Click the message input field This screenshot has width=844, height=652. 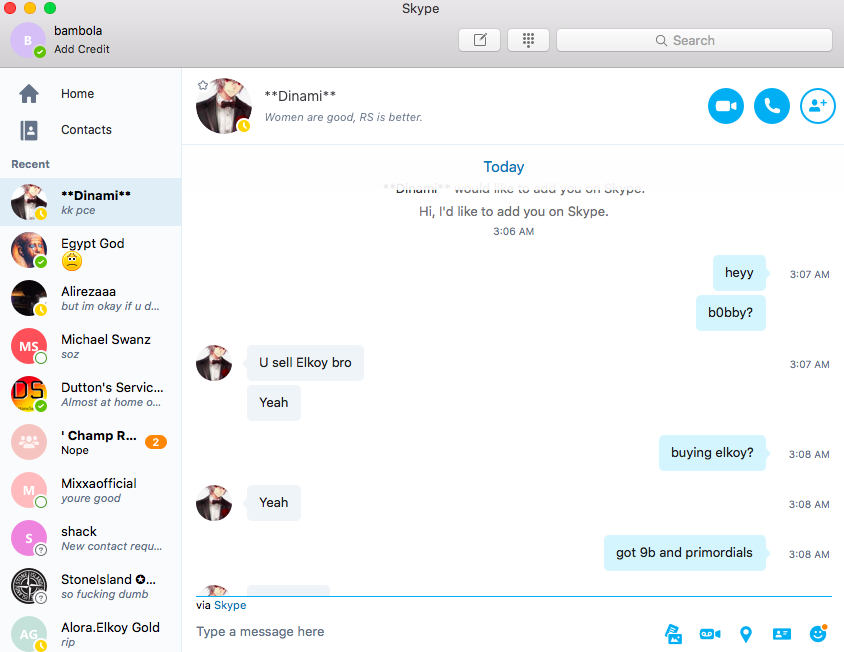coord(425,632)
